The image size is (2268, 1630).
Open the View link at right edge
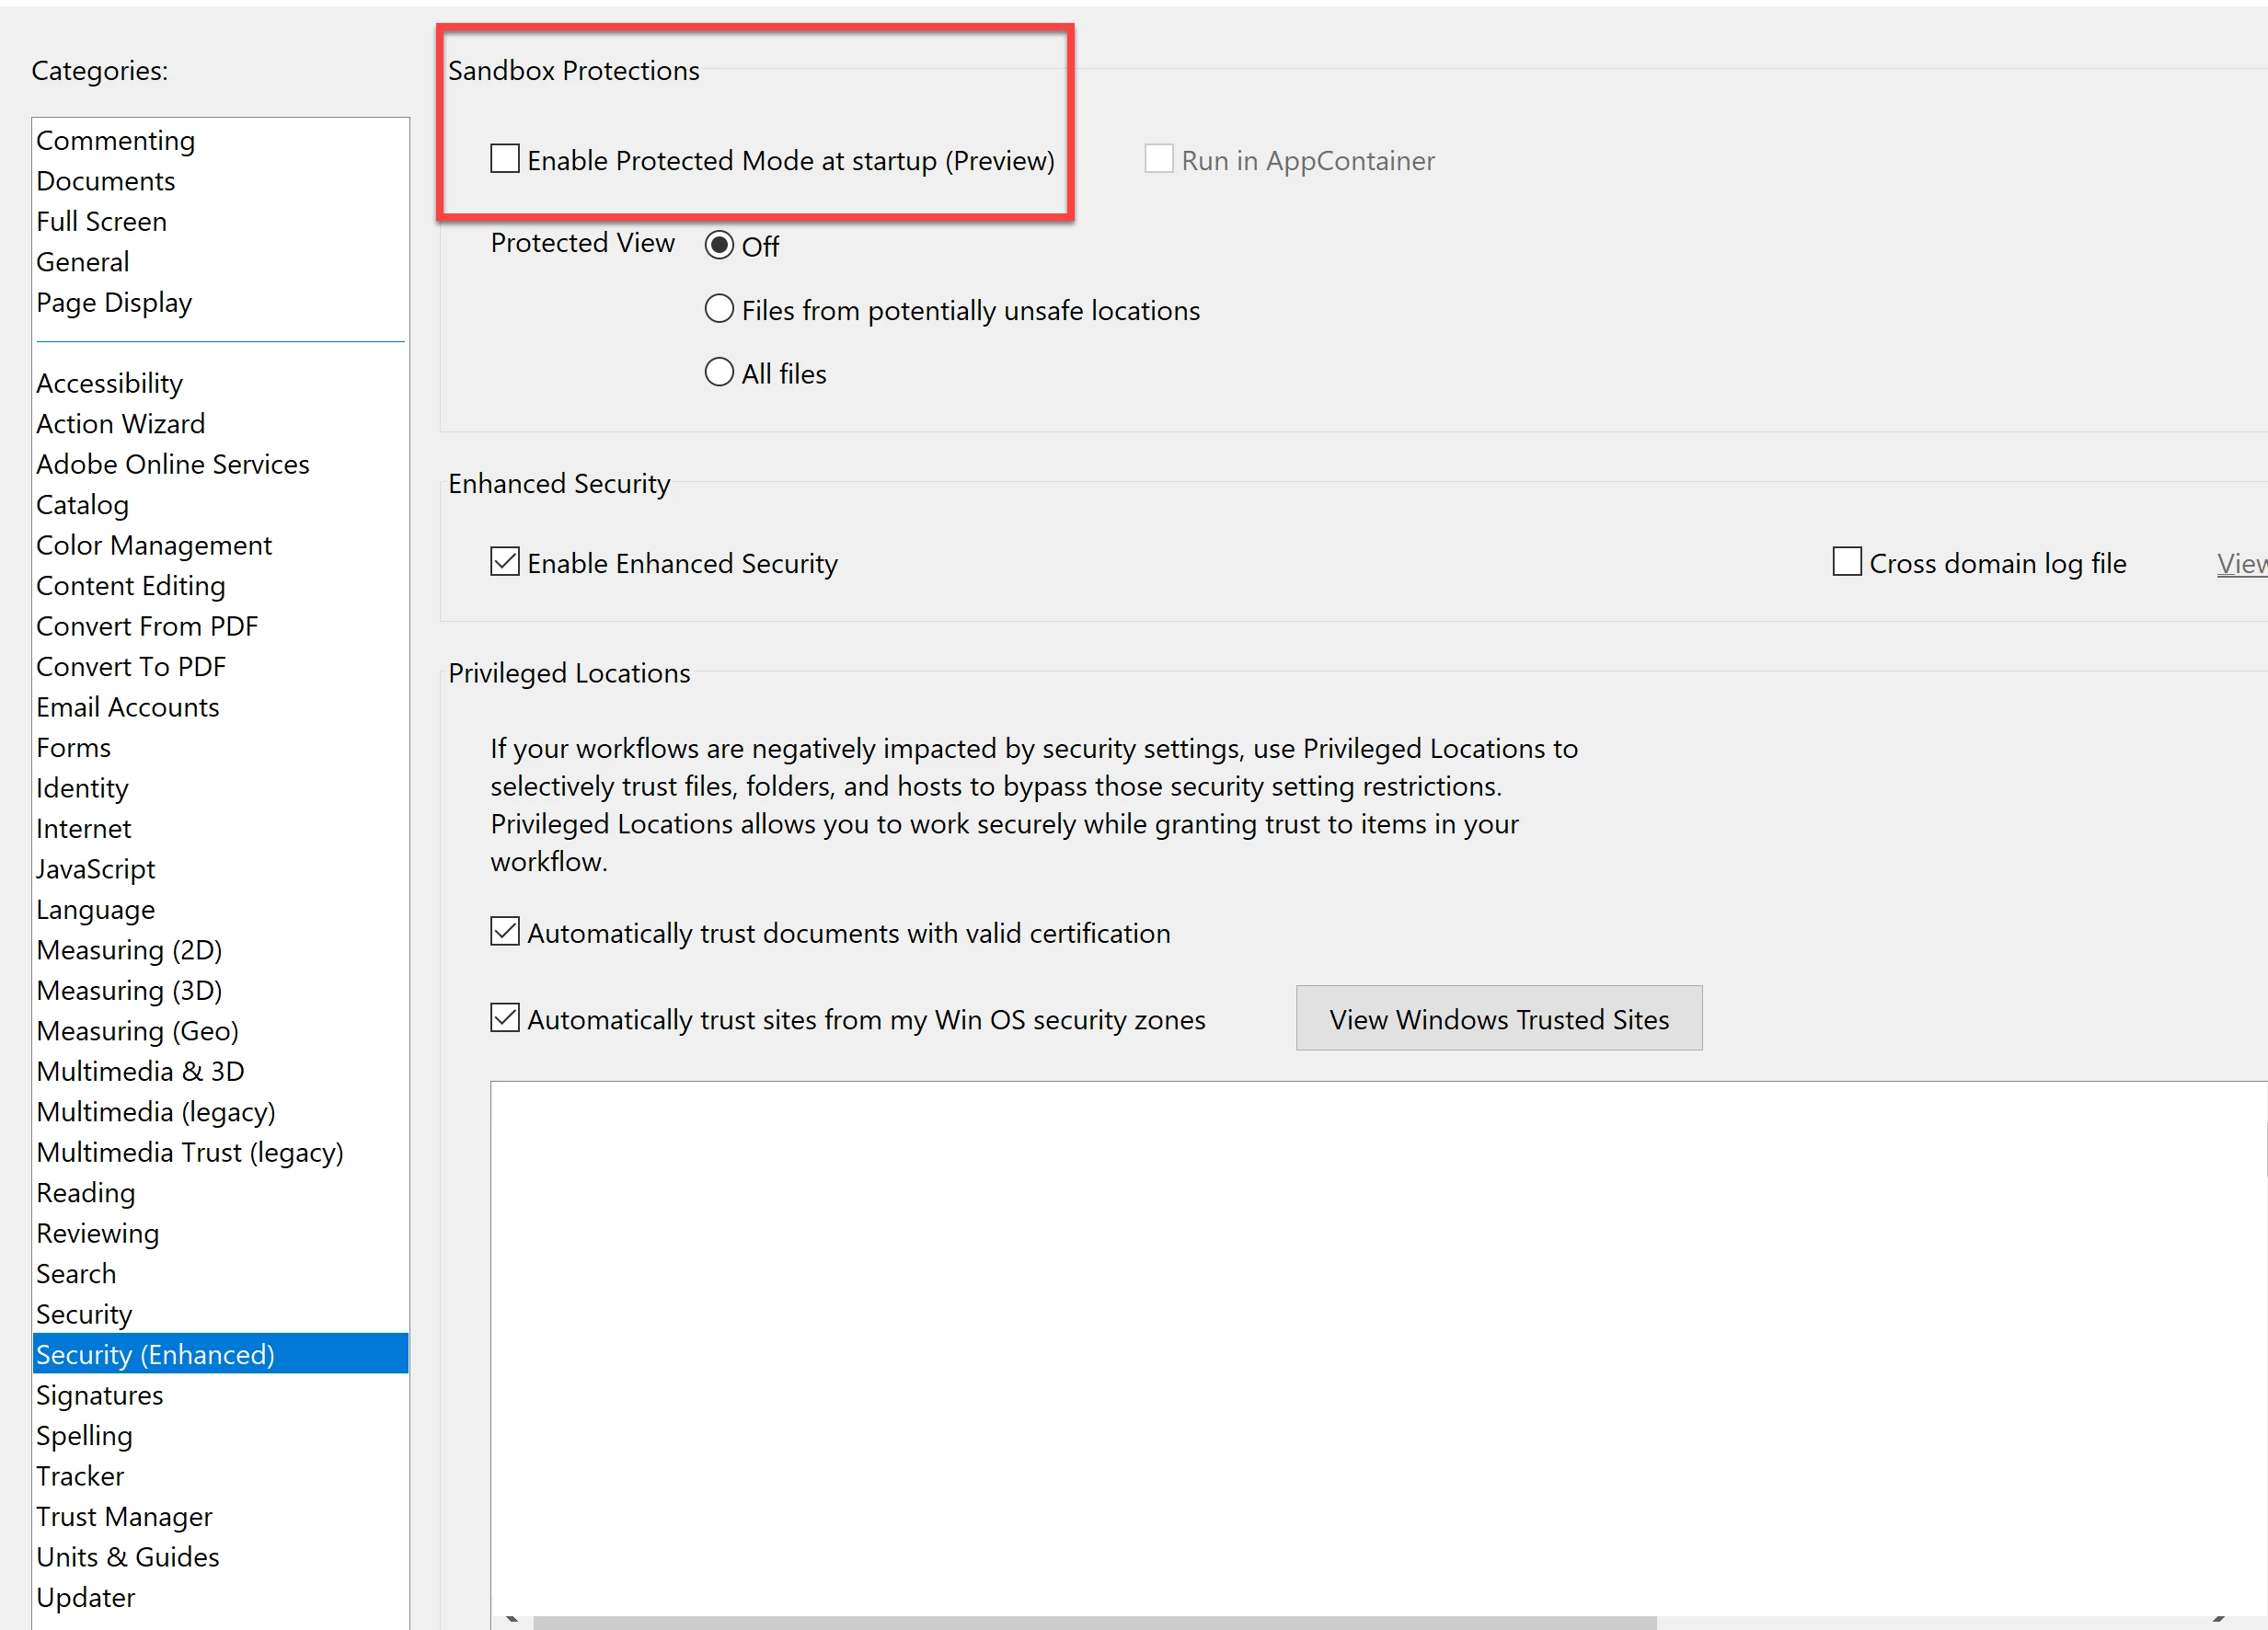coord(2240,563)
